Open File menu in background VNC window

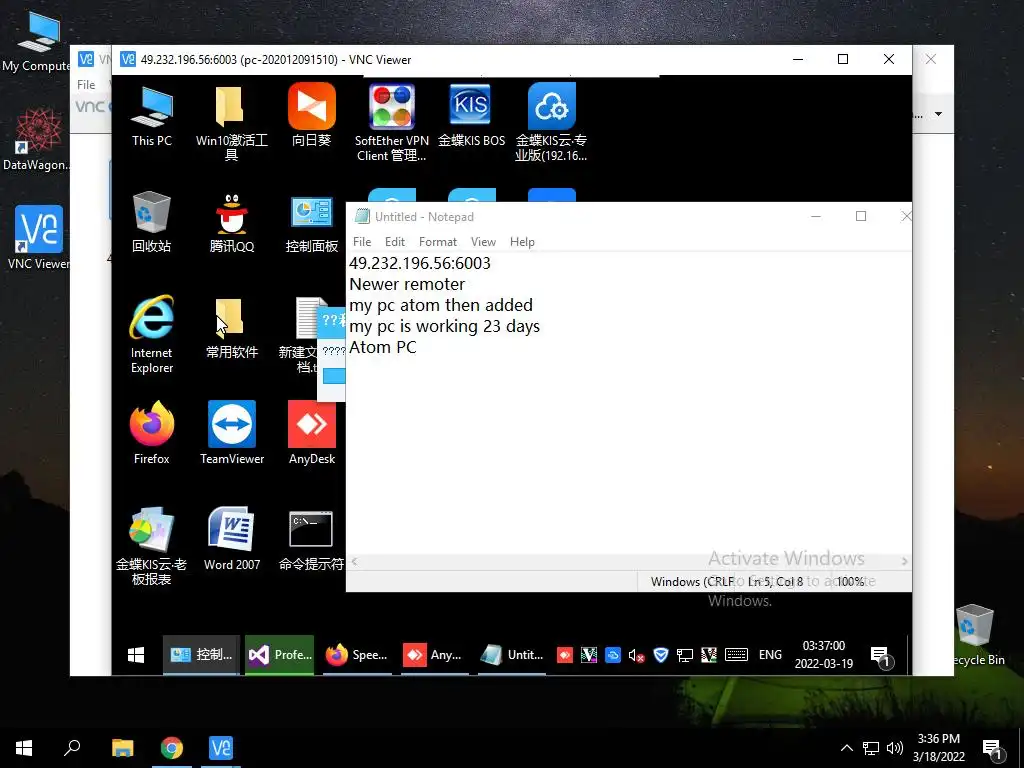[86, 84]
